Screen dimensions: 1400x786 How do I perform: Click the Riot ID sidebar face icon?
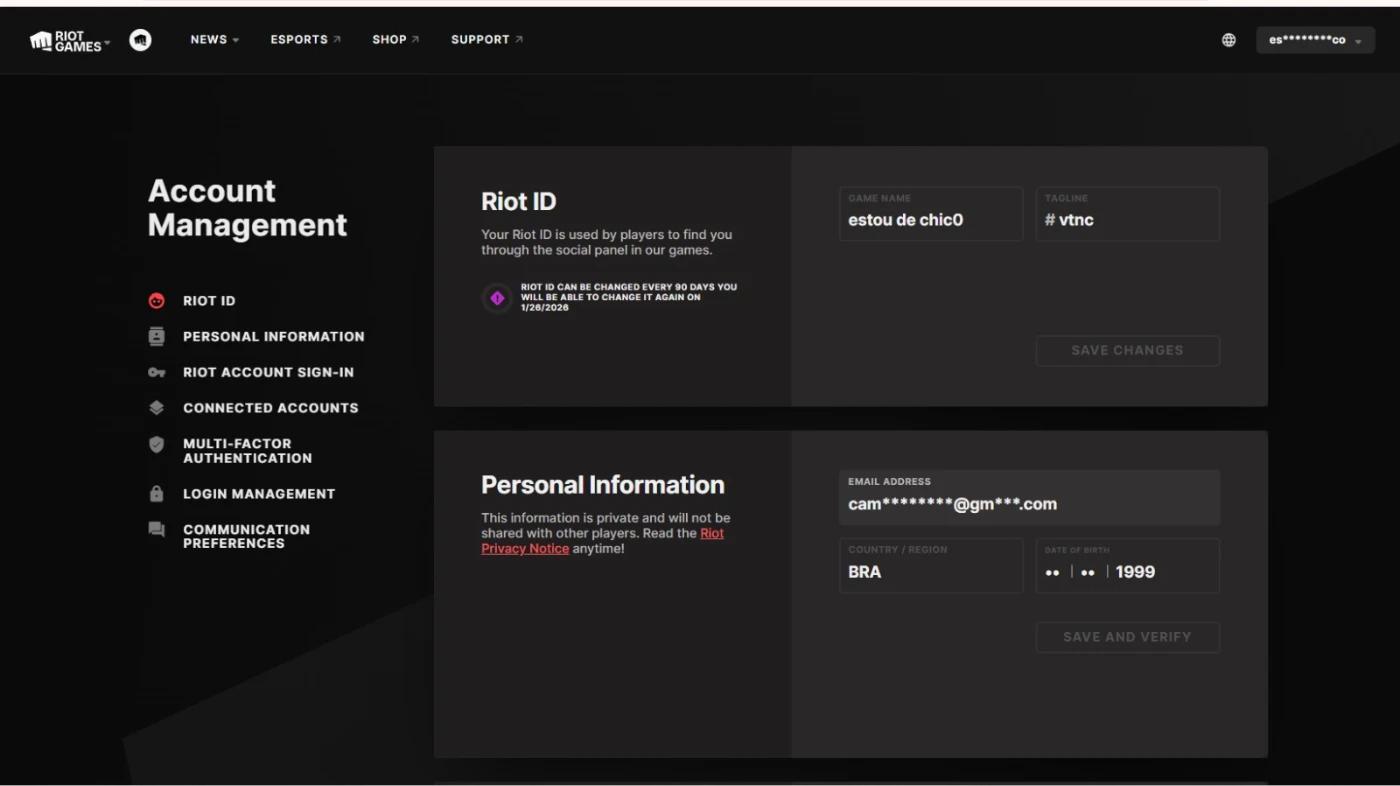click(156, 301)
